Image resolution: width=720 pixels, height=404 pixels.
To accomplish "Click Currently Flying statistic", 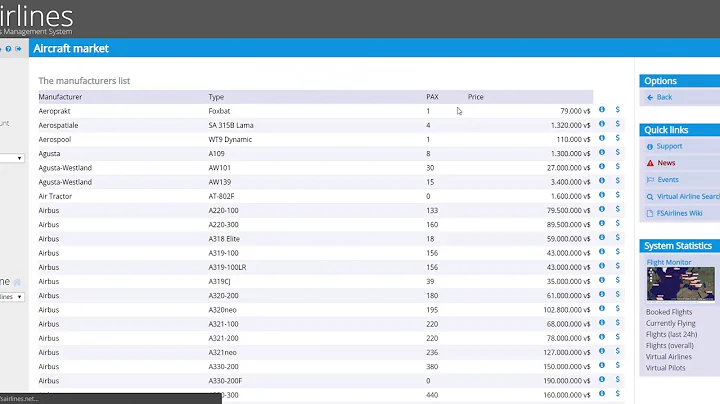I will pyautogui.click(x=671, y=324).
